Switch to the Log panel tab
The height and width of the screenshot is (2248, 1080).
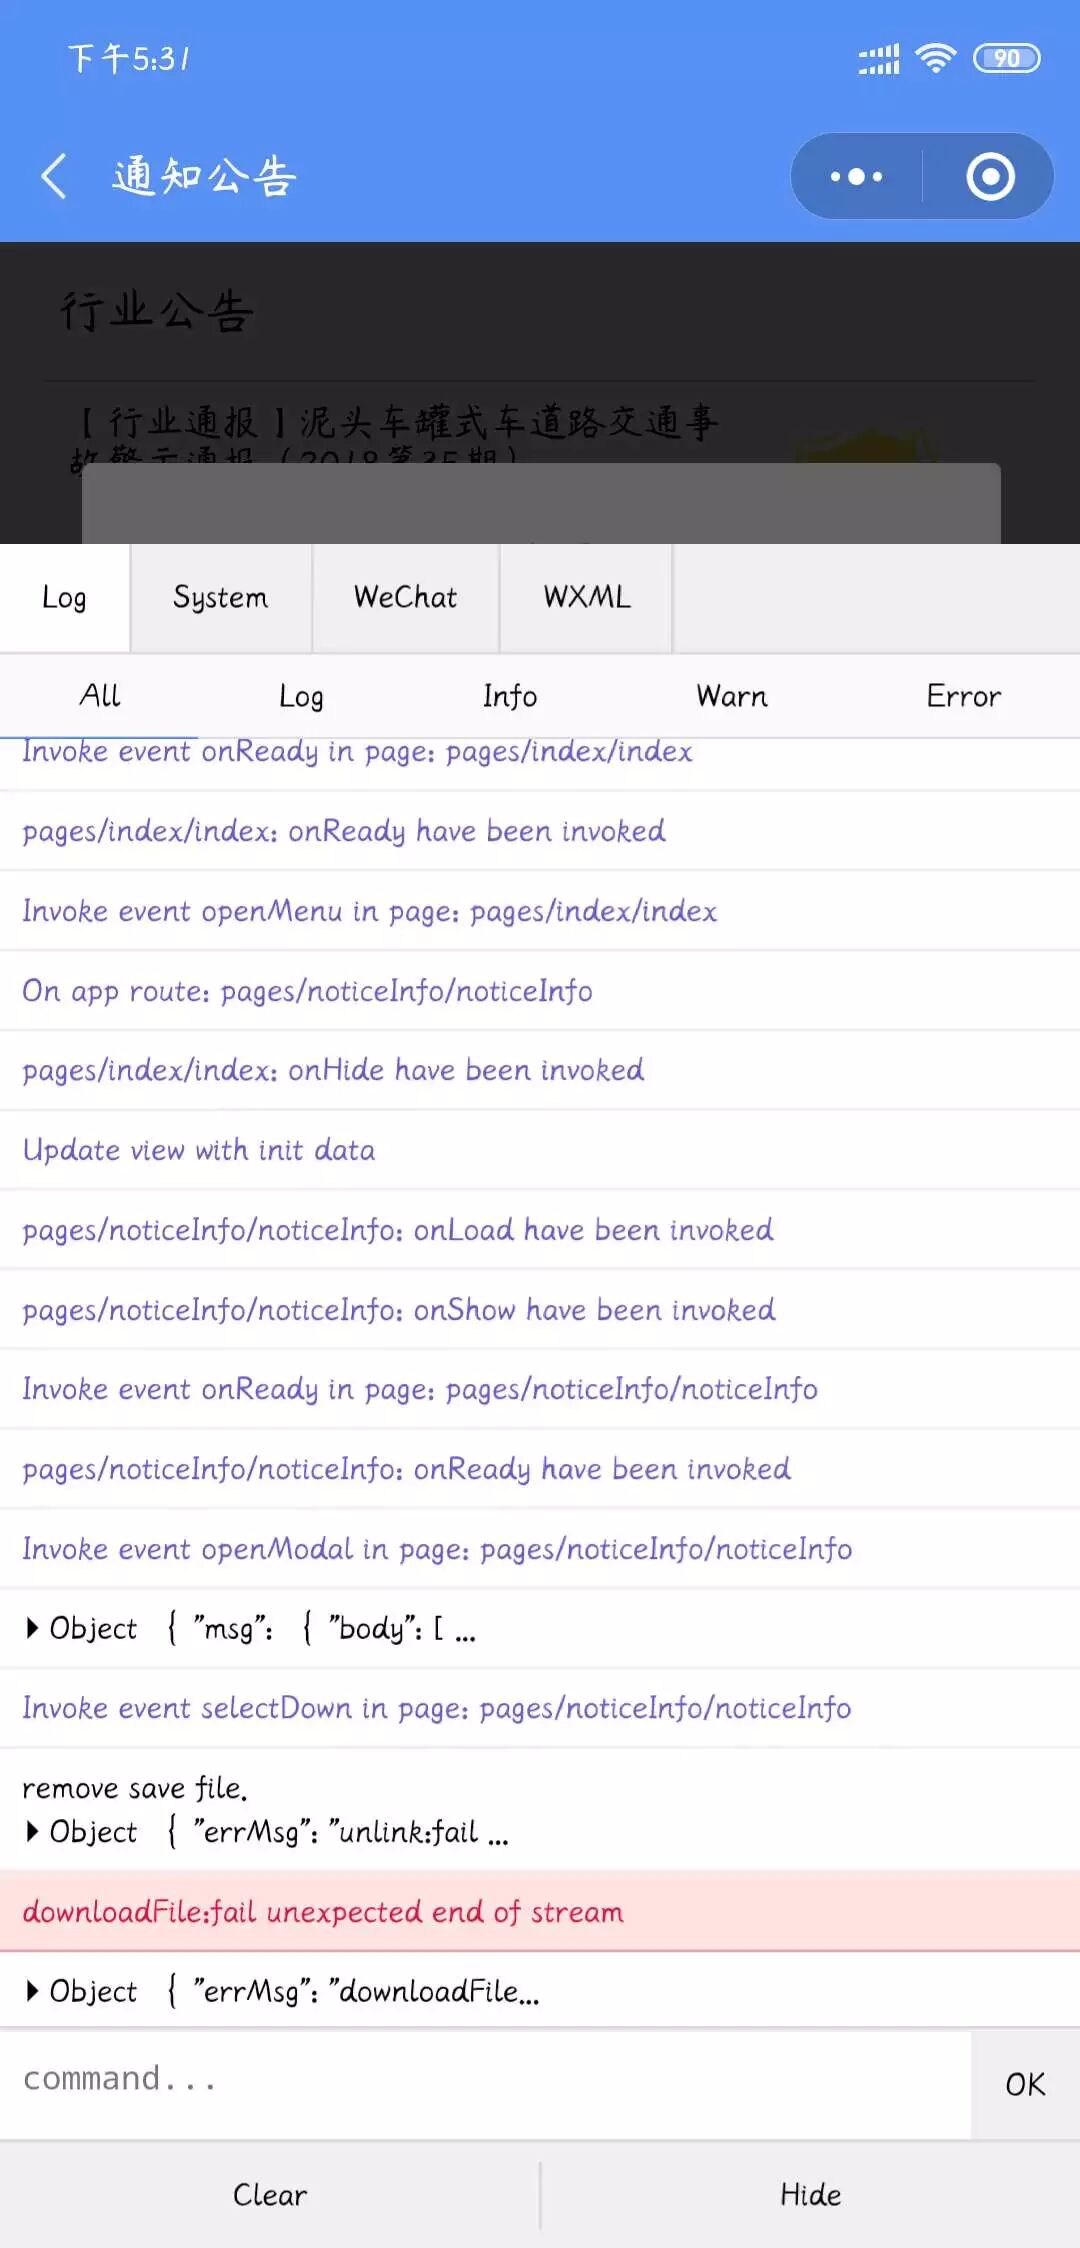64,598
